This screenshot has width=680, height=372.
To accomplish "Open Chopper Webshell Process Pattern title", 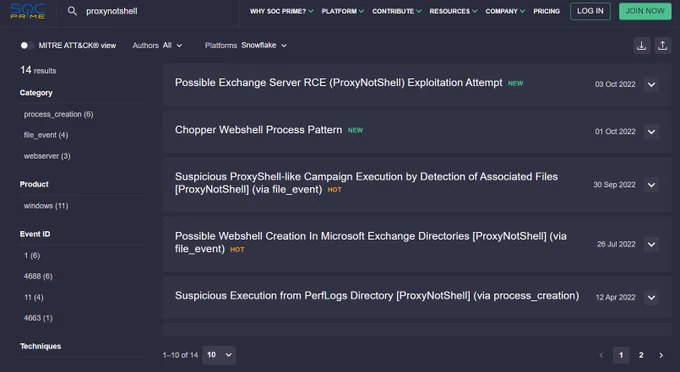I will [x=258, y=130].
